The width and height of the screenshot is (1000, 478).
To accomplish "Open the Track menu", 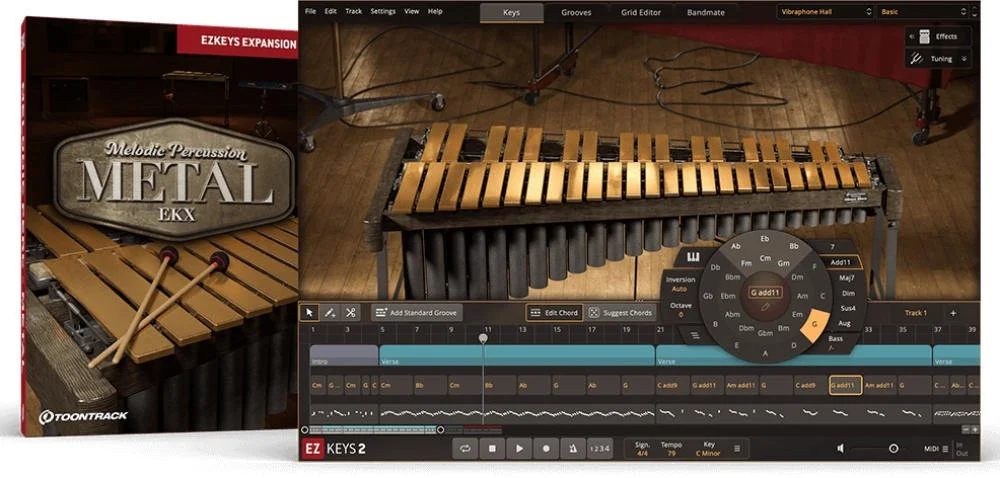I will [353, 11].
